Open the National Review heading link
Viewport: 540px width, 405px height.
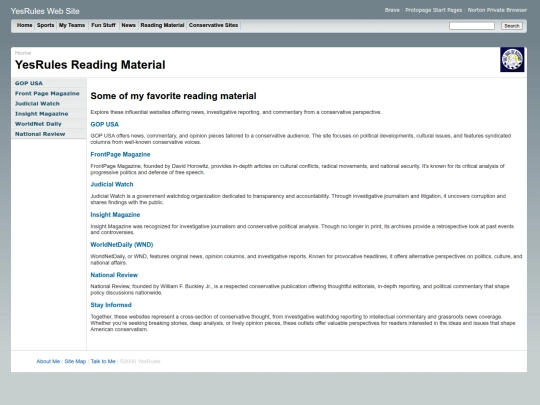(x=114, y=275)
